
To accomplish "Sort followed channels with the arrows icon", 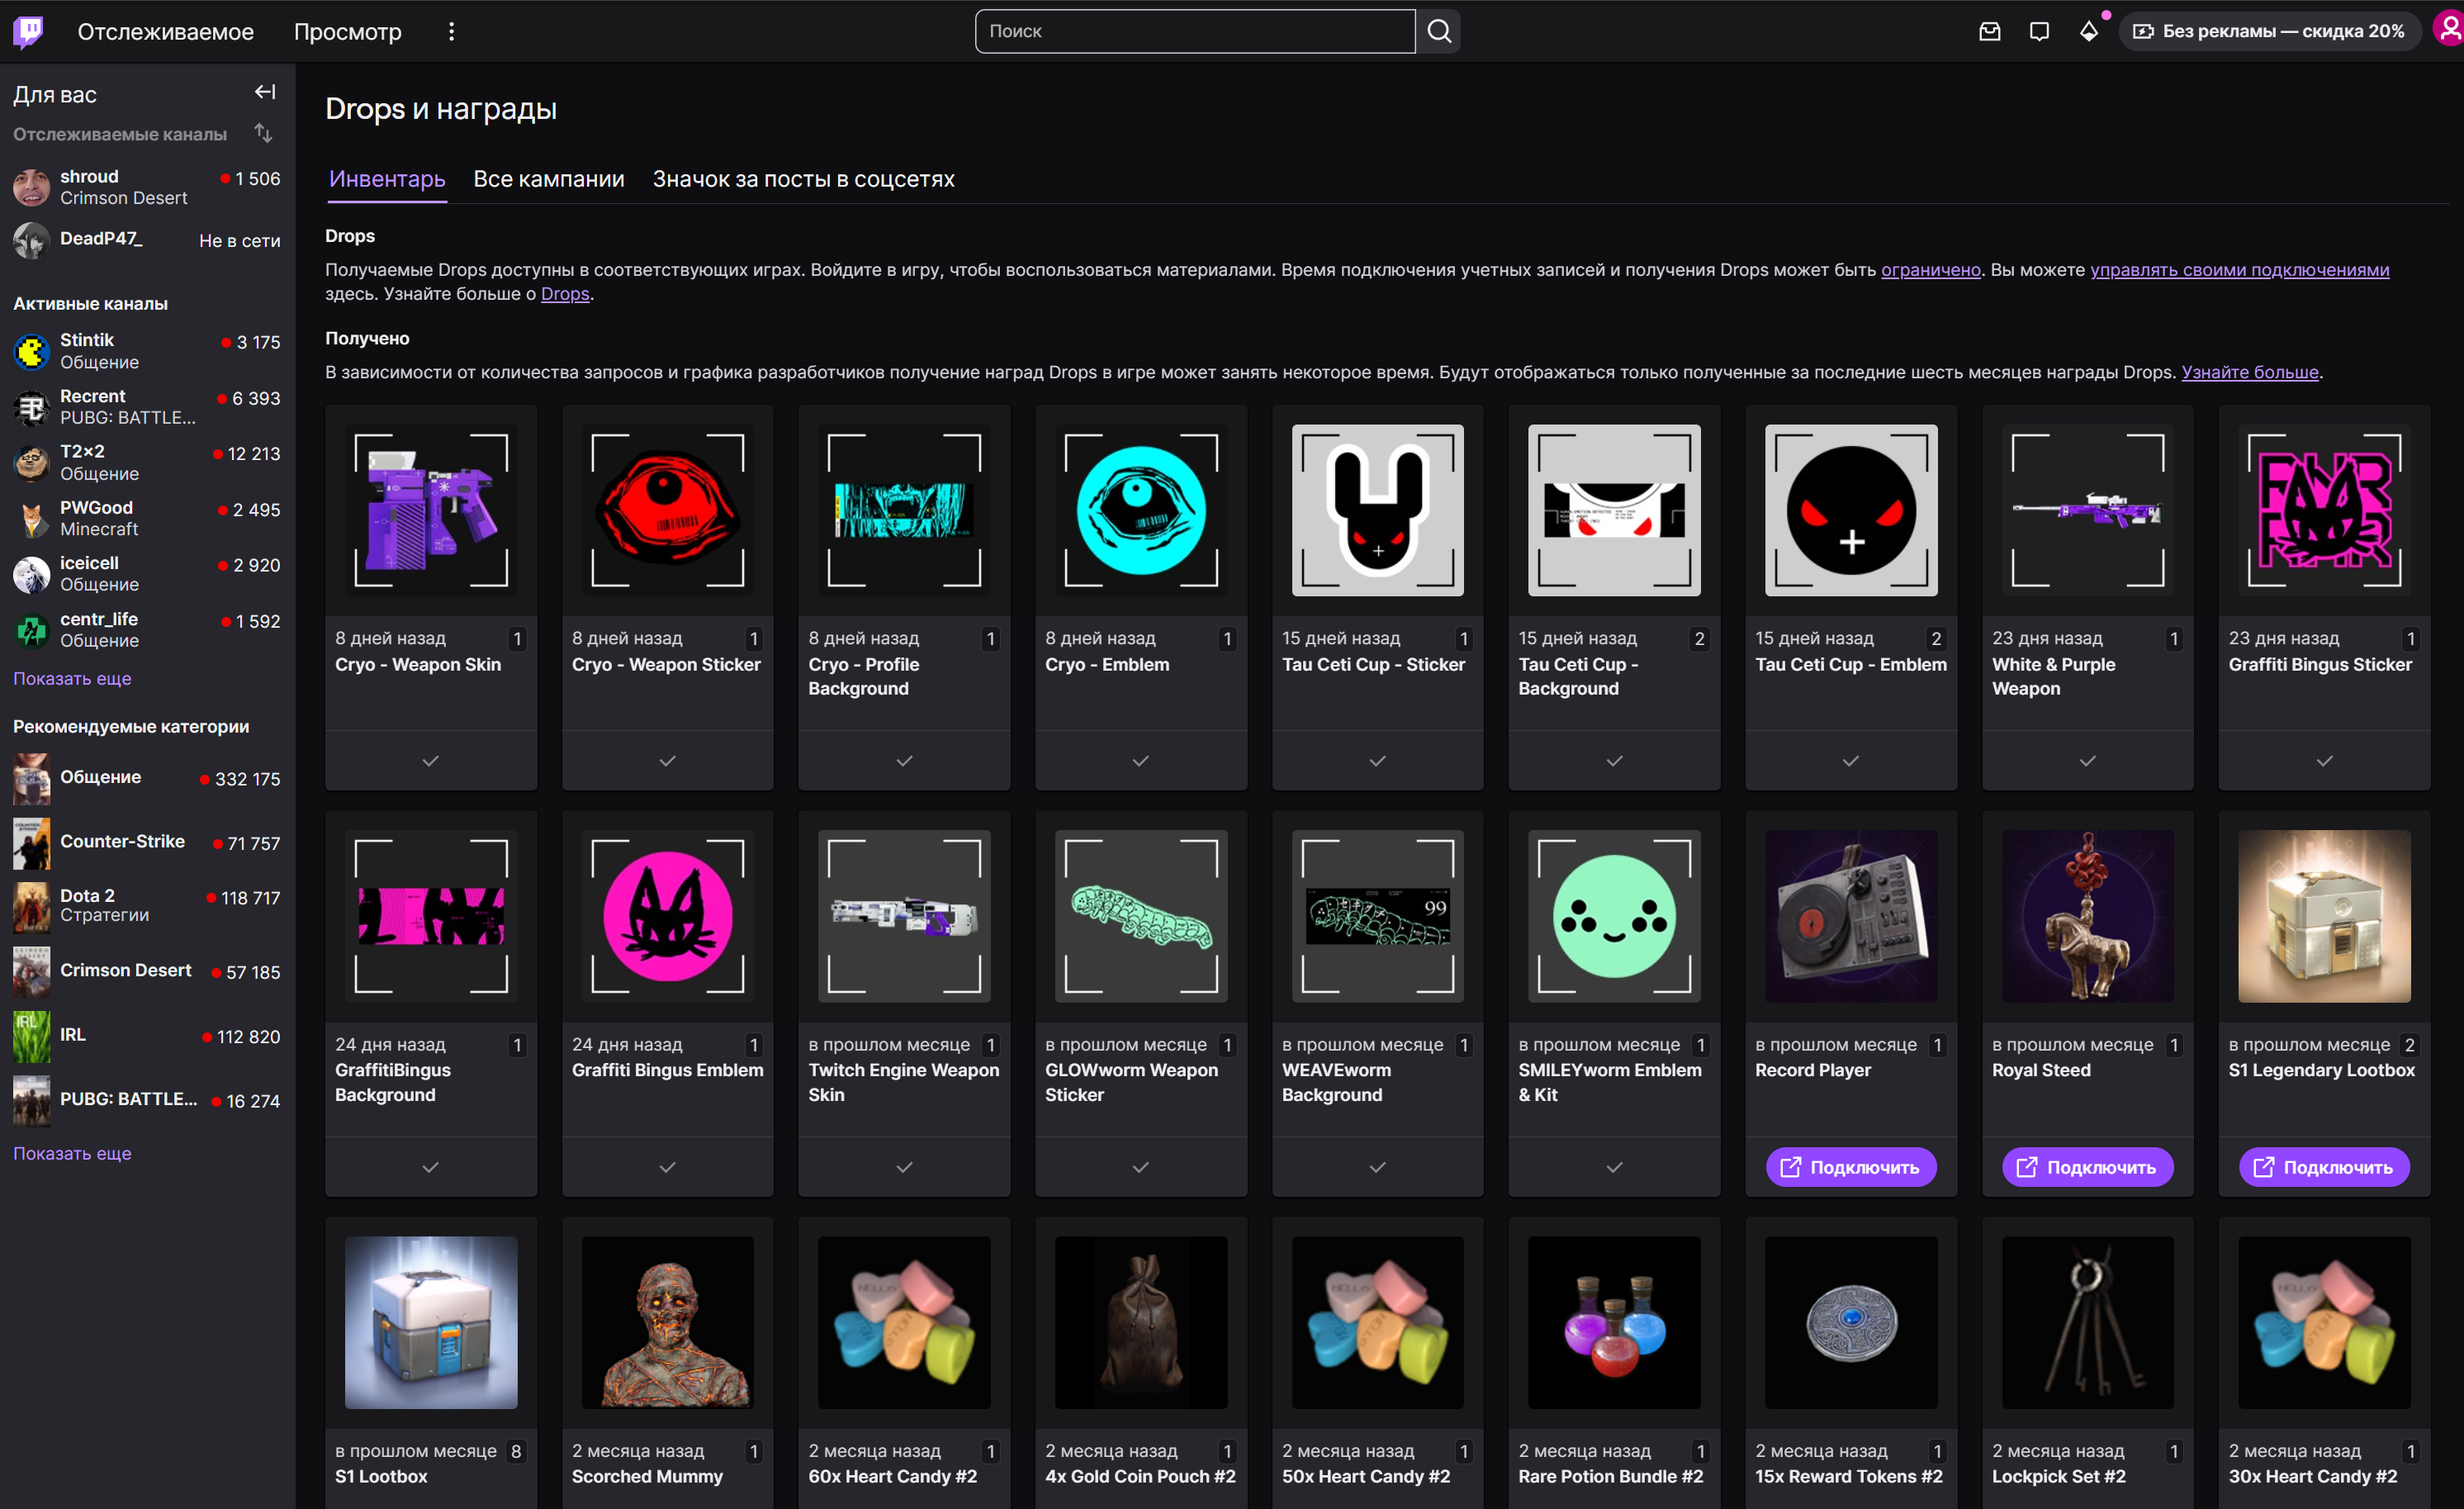I will pyautogui.click(x=263, y=133).
